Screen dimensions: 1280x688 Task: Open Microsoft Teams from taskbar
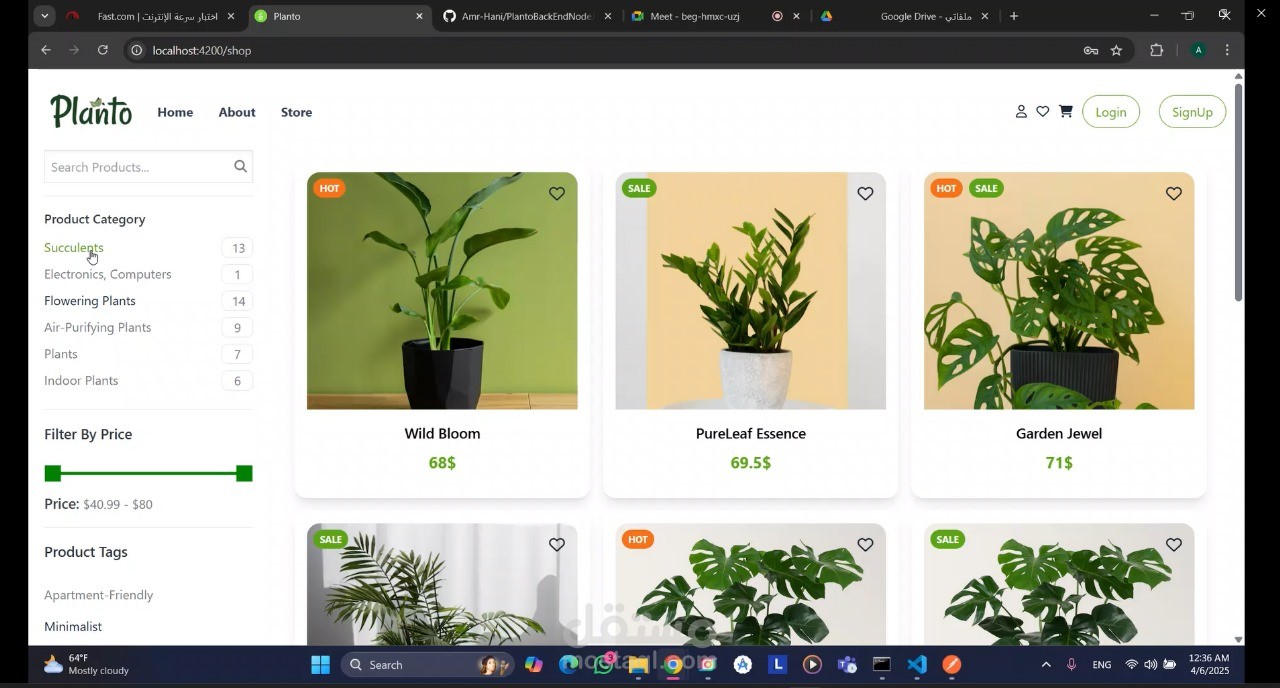847,665
